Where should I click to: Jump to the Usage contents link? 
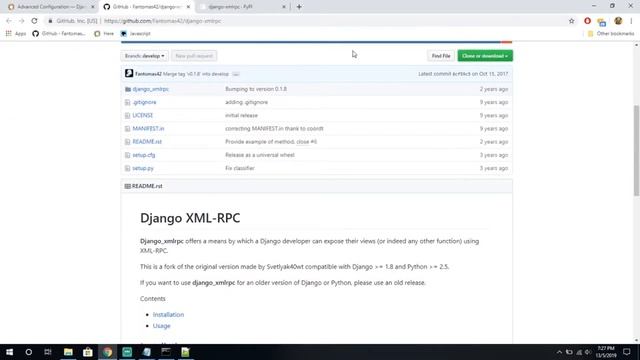[x=162, y=326]
